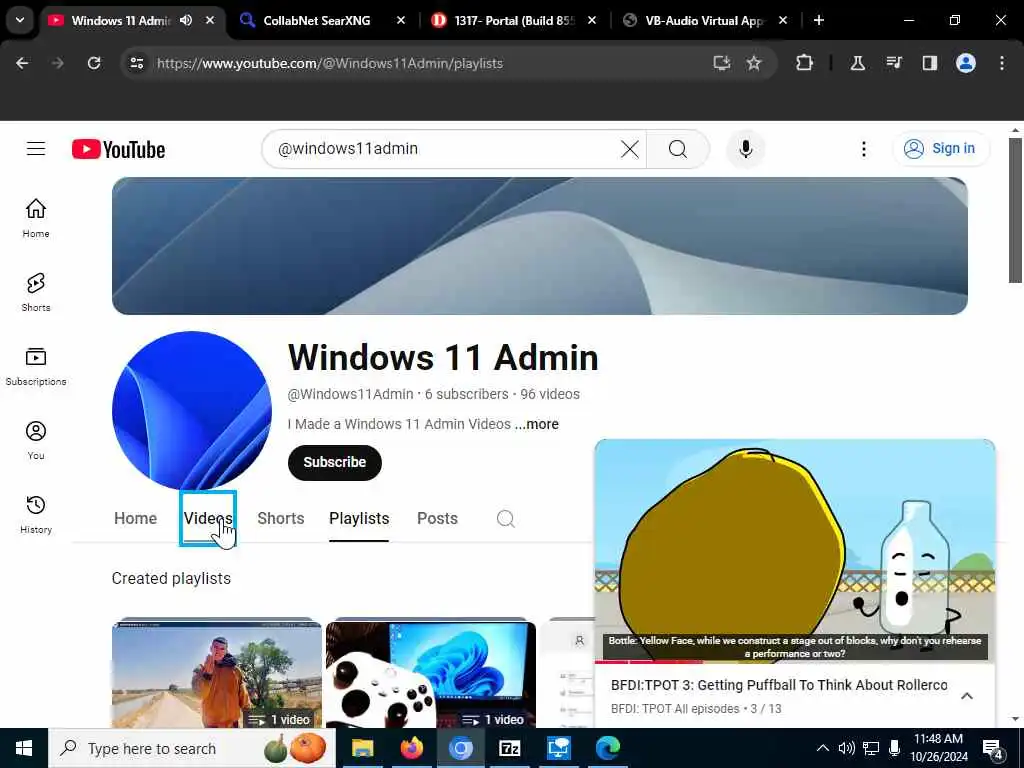
Task: Select the Playlists tab
Action: point(359,519)
